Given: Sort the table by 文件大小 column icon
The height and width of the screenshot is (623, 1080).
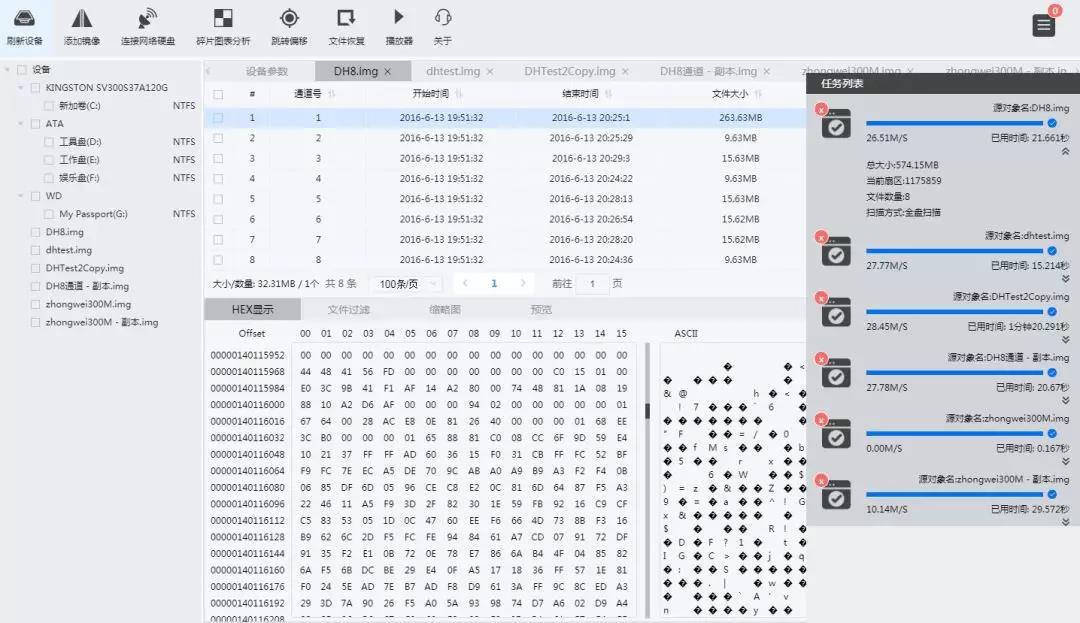Looking at the screenshot, I should [x=758, y=94].
